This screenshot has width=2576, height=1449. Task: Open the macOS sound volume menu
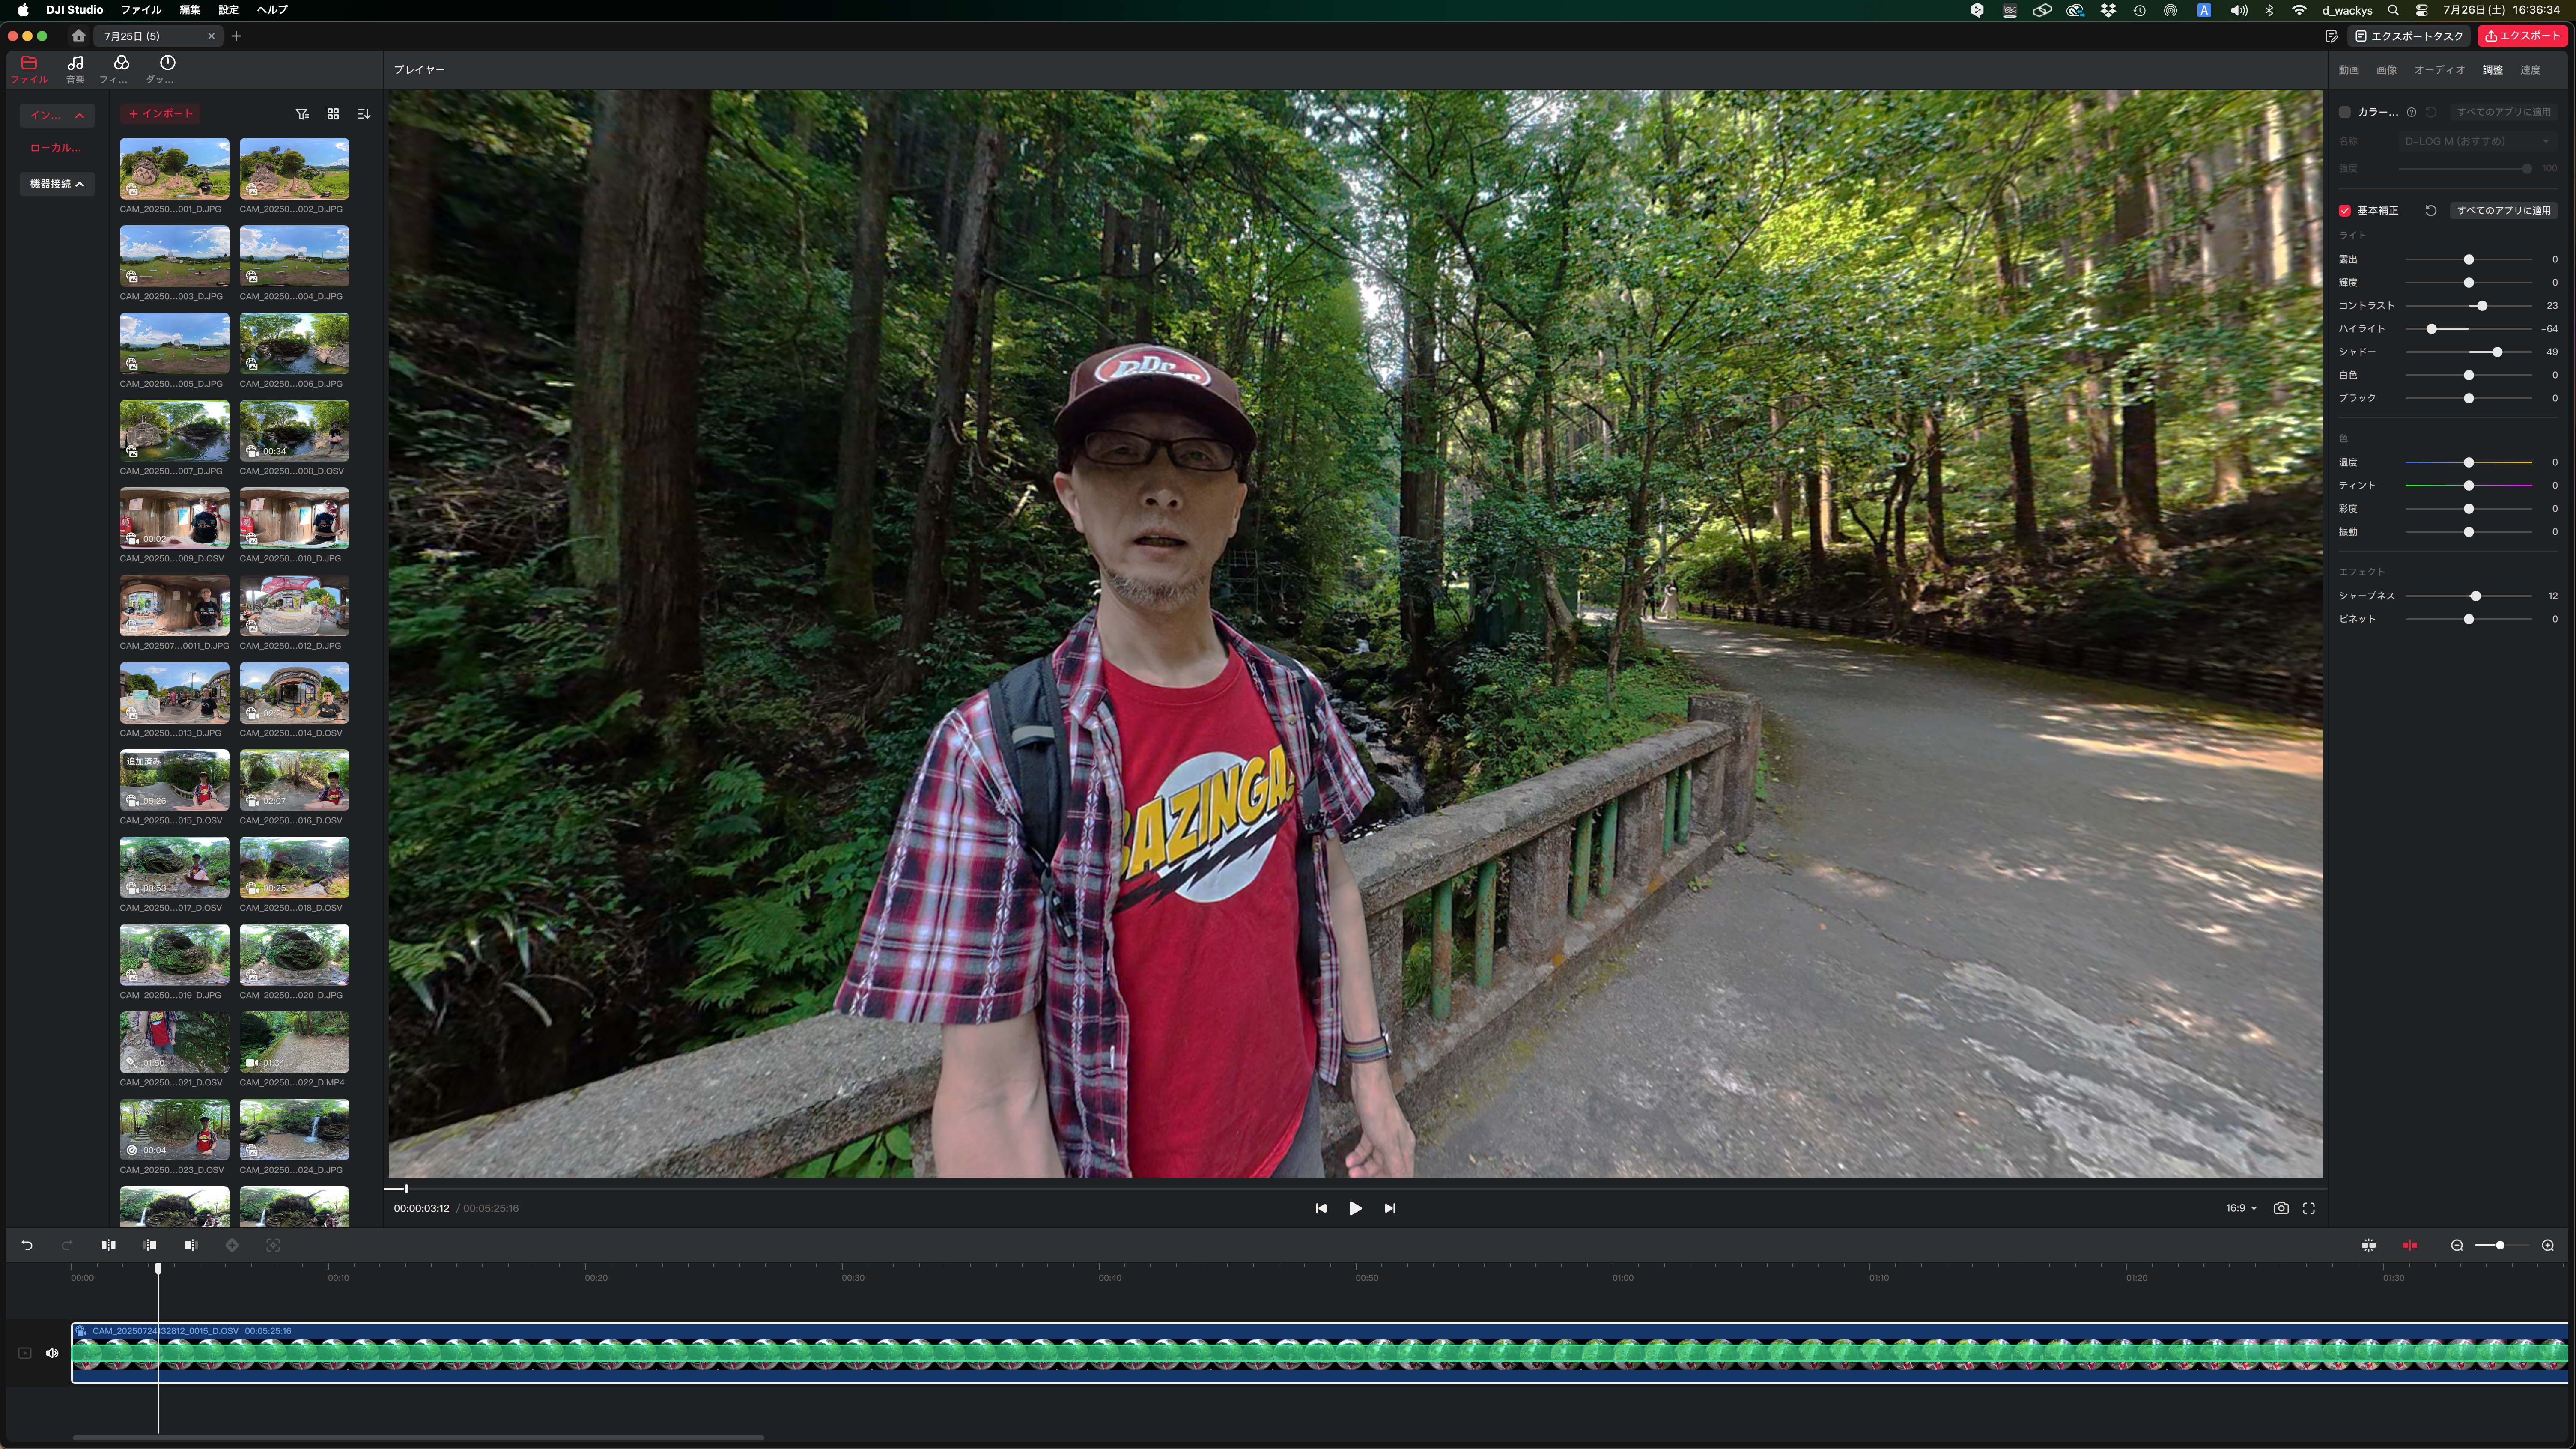pyautogui.click(x=2239, y=10)
